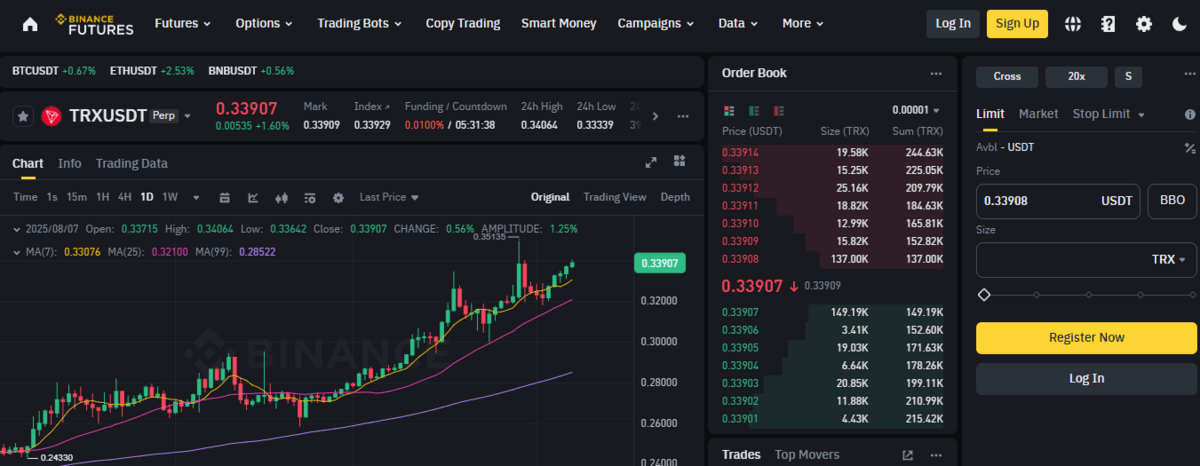Open the settings gear in top bar
The width and height of the screenshot is (1200, 466).
[x=1144, y=23]
